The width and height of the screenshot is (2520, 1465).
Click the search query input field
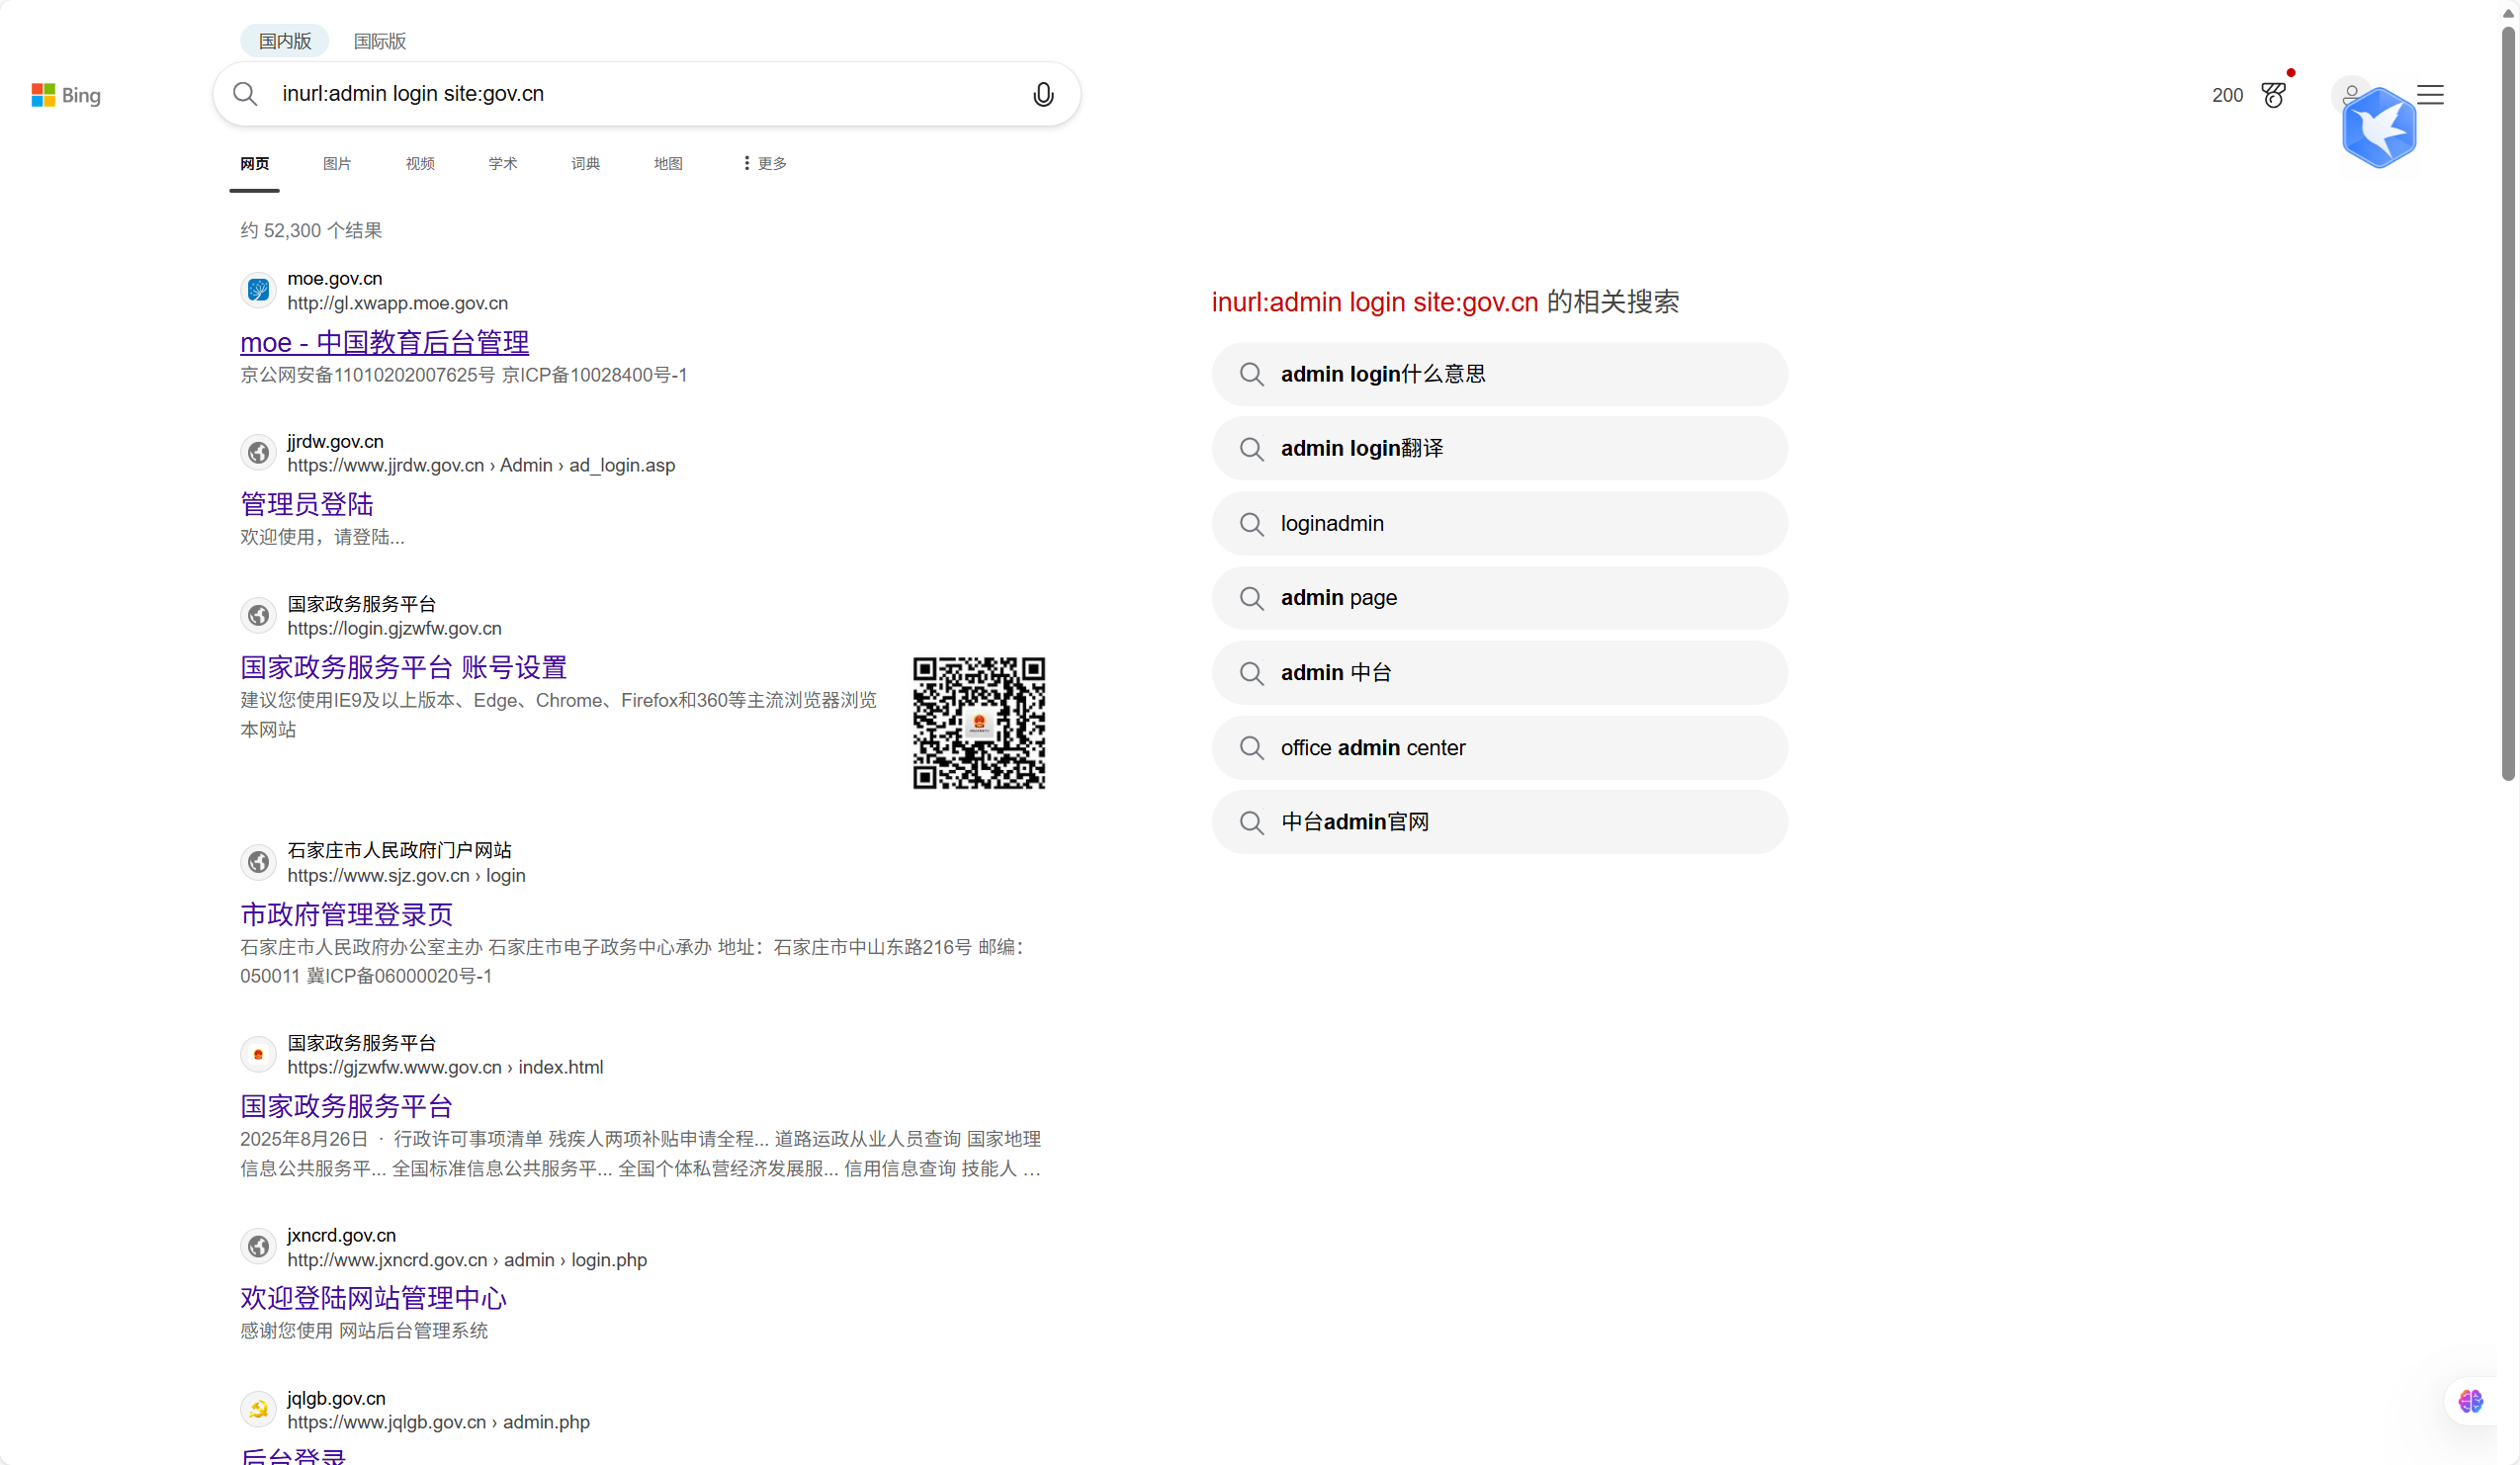[x=640, y=94]
